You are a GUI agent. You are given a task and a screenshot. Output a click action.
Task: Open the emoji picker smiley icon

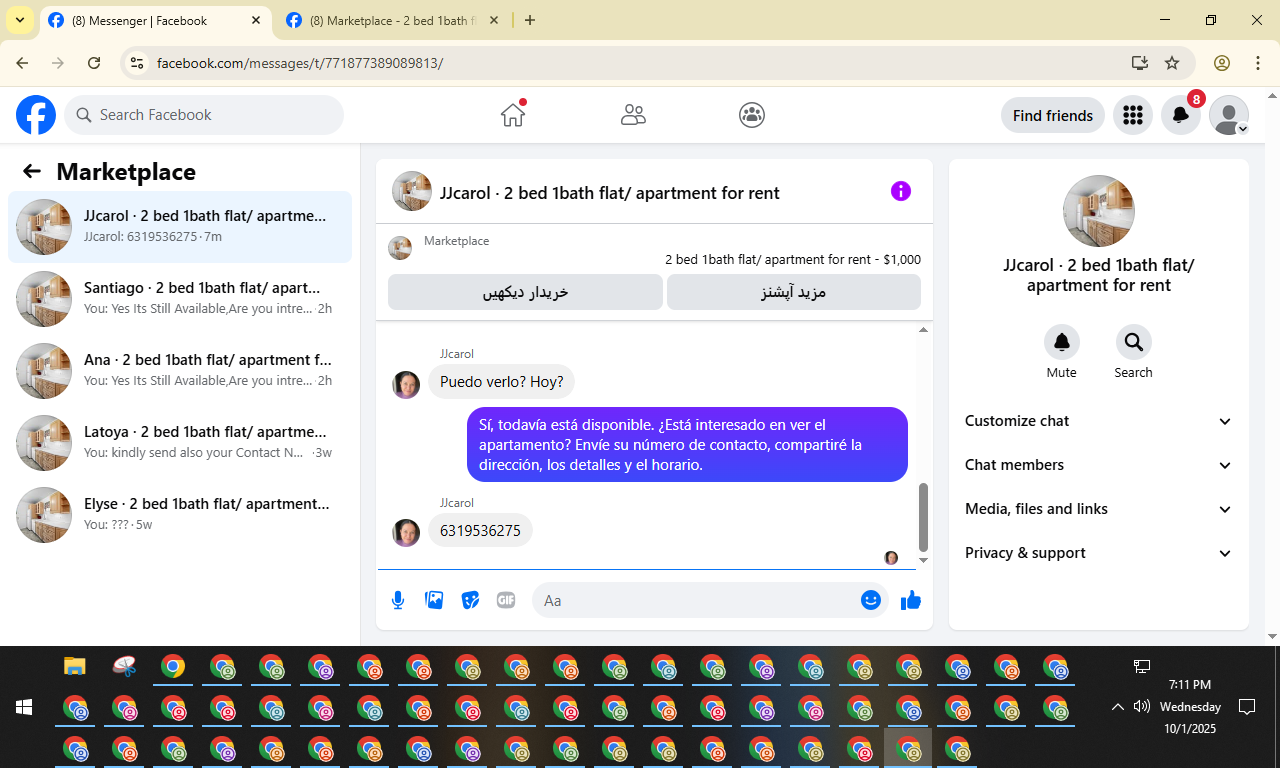pyautogui.click(x=871, y=600)
